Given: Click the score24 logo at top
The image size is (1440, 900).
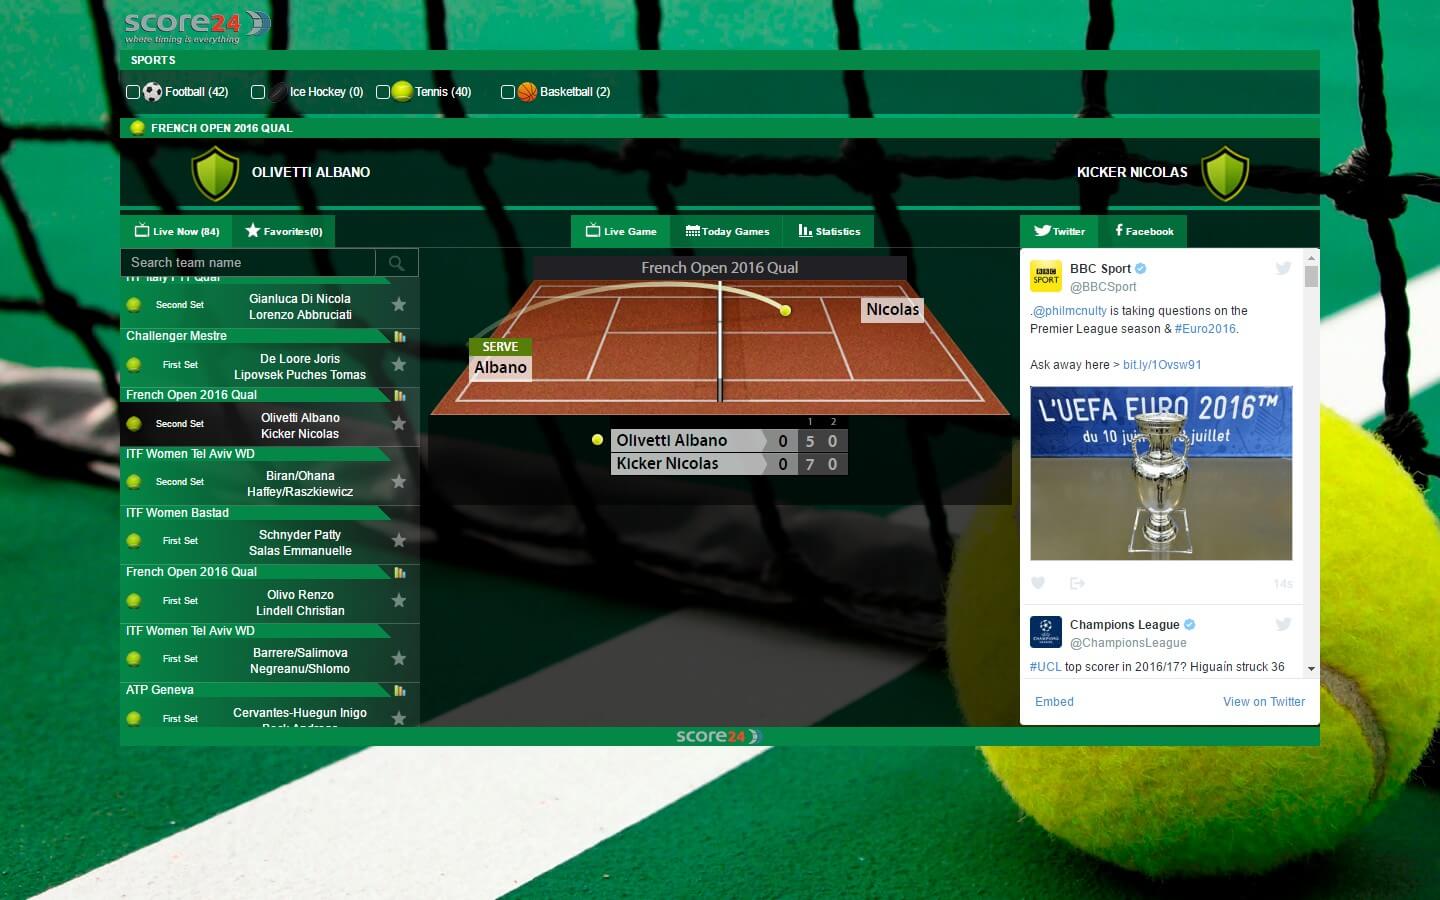Looking at the screenshot, I should pyautogui.click(x=196, y=26).
